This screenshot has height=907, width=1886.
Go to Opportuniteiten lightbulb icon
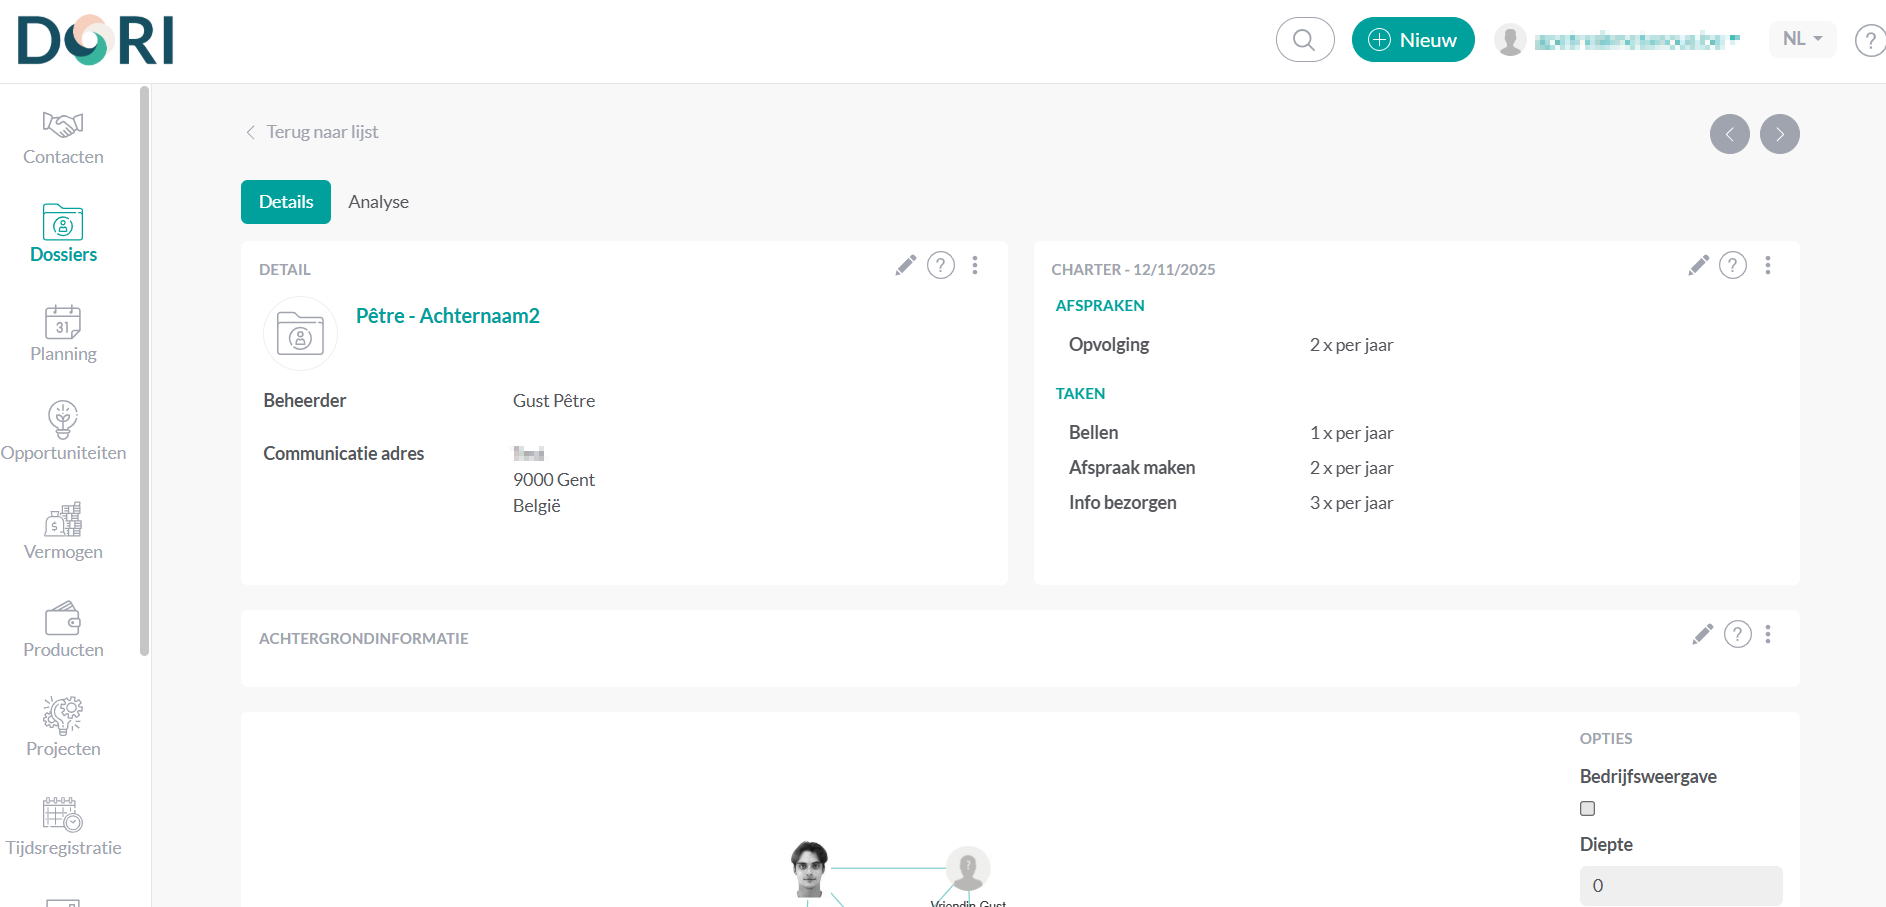pos(63,420)
